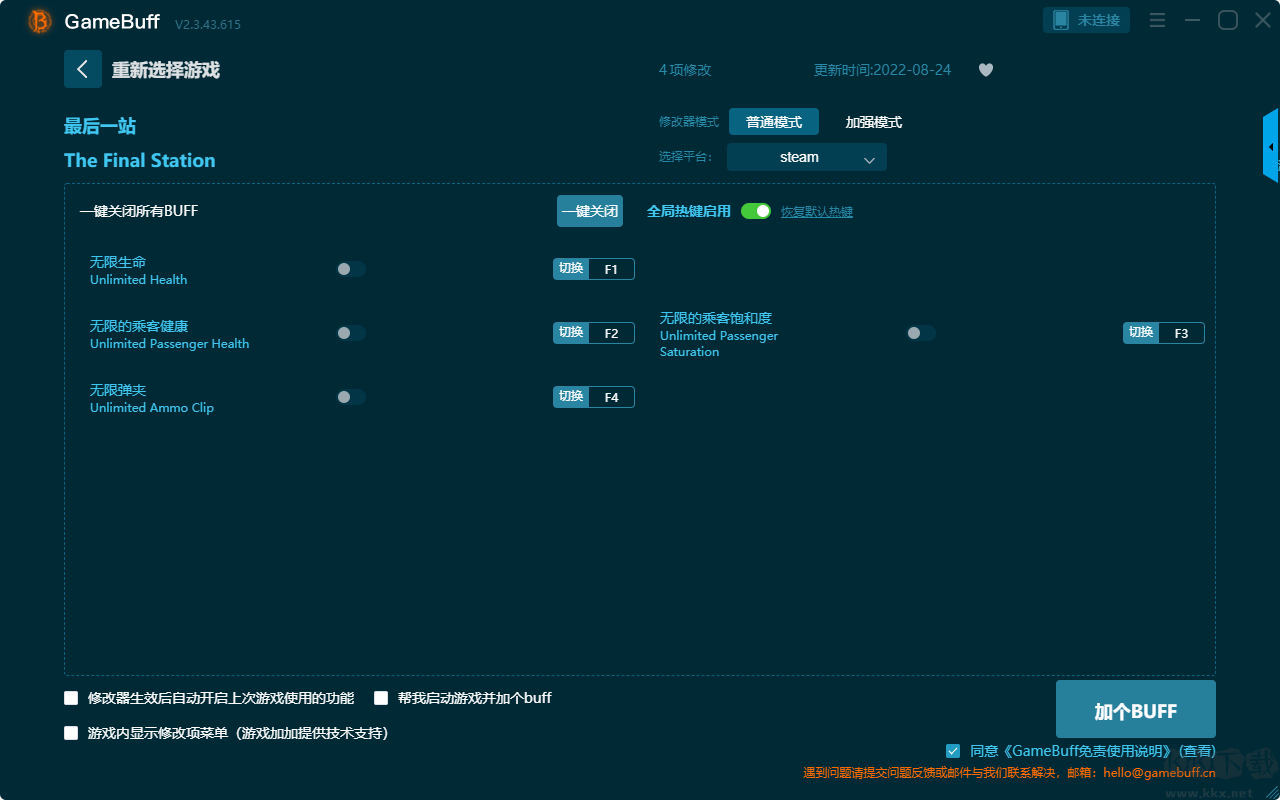Toggle Unlimited Health switch
Viewport: 1280px width, 800px height.
click(x=351, y=269)
